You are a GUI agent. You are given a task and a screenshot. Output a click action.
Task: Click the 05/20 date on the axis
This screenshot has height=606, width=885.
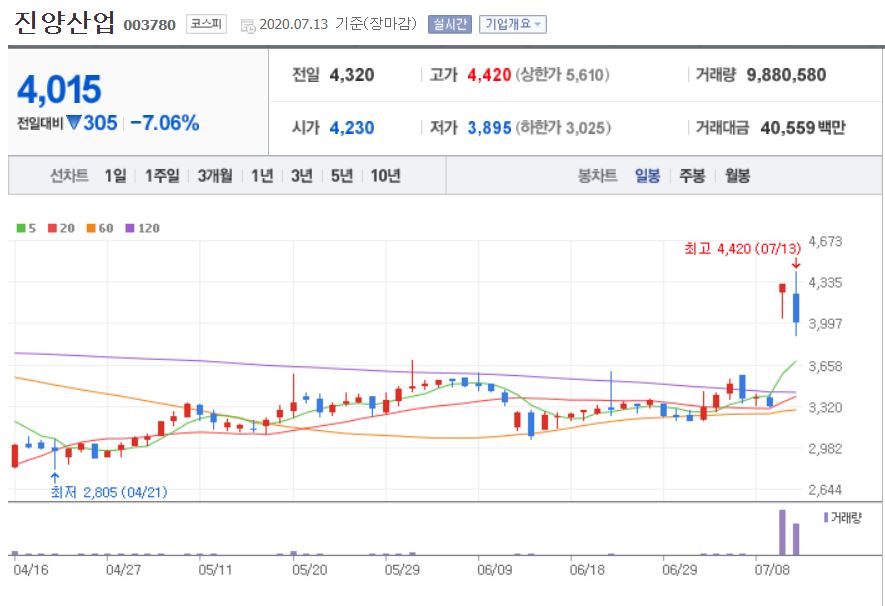pyautogui.click(x=309, y=569)
